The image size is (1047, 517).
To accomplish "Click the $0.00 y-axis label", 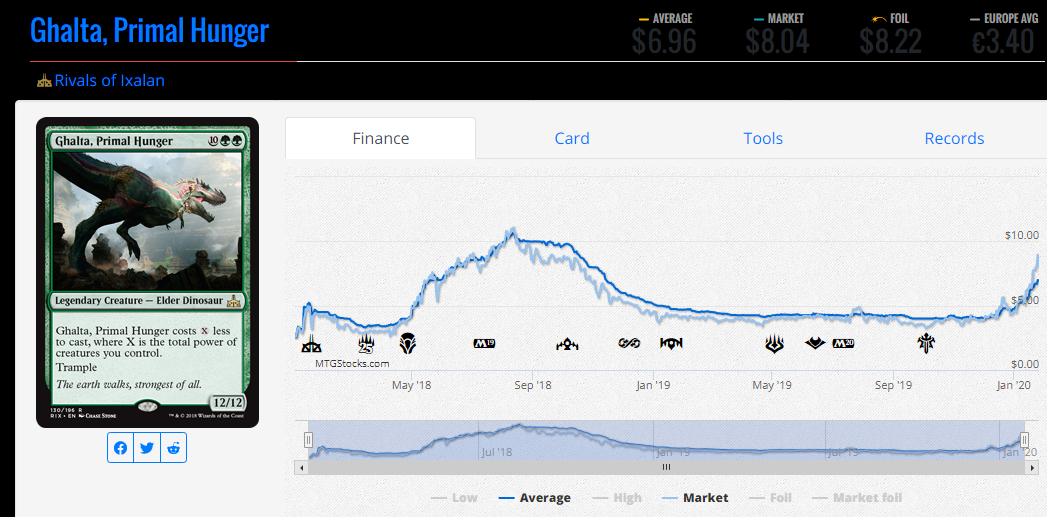I will [1024, 364].
